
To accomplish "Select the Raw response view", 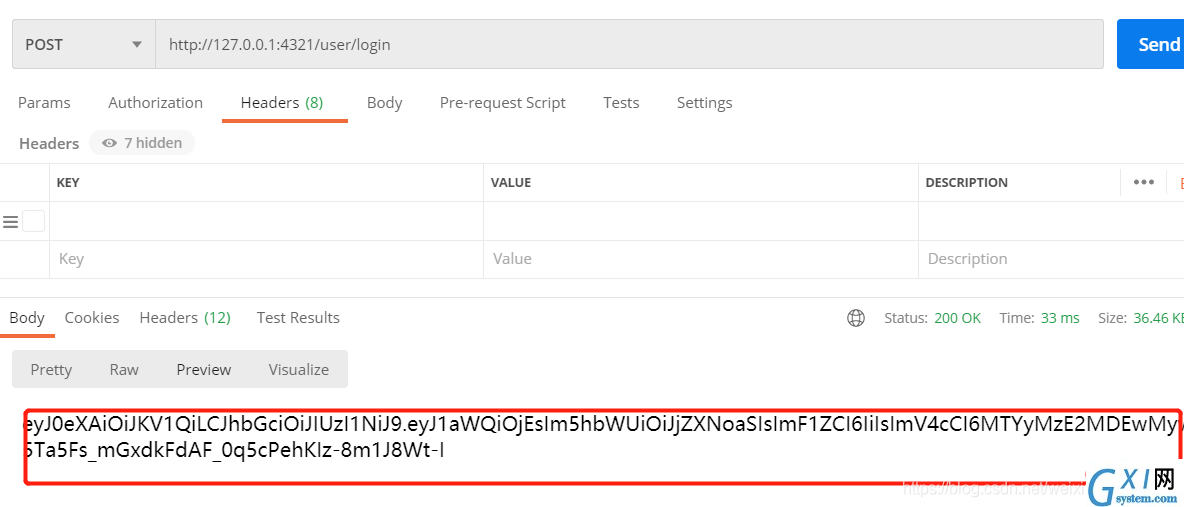I will 124,369.
